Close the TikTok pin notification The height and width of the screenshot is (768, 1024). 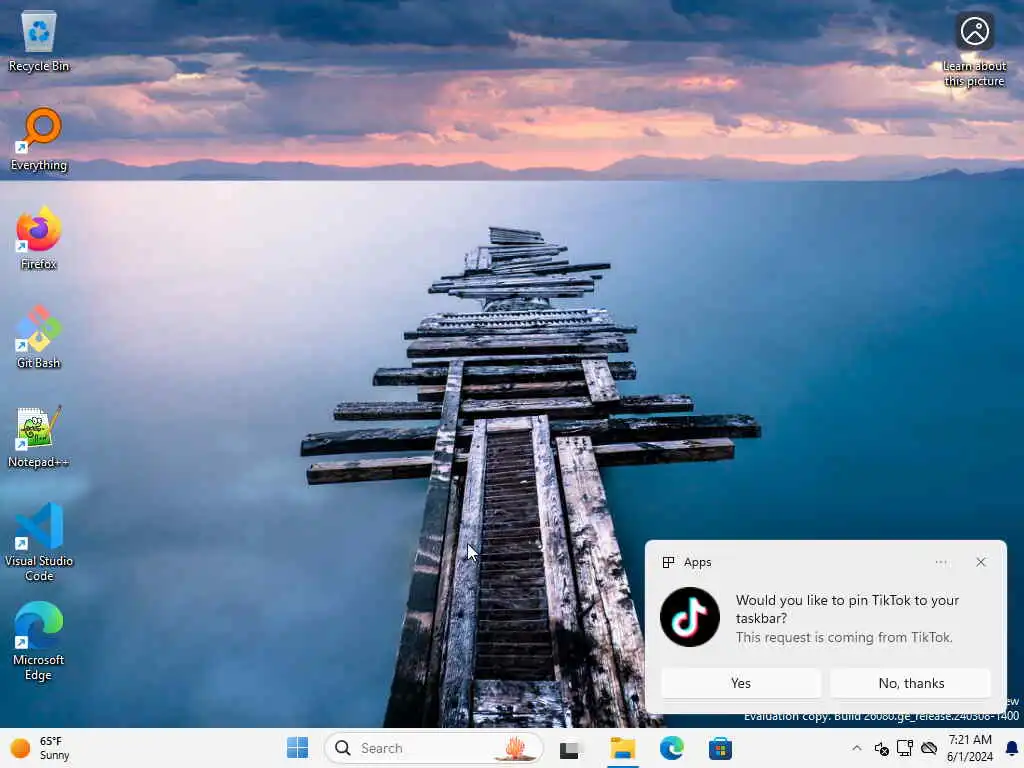pyautogui.click(x=981, y=562)
